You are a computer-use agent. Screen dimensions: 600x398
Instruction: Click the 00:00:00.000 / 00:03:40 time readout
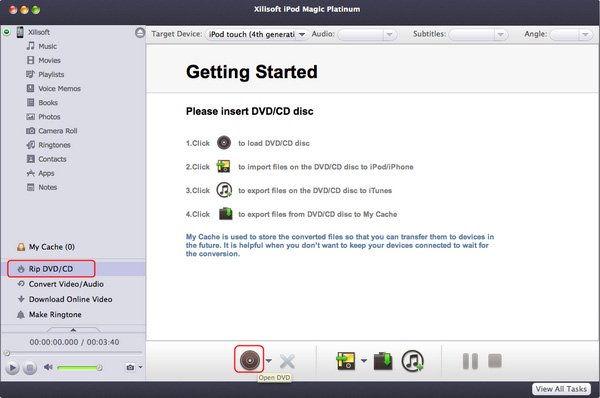tap(74, 342)
